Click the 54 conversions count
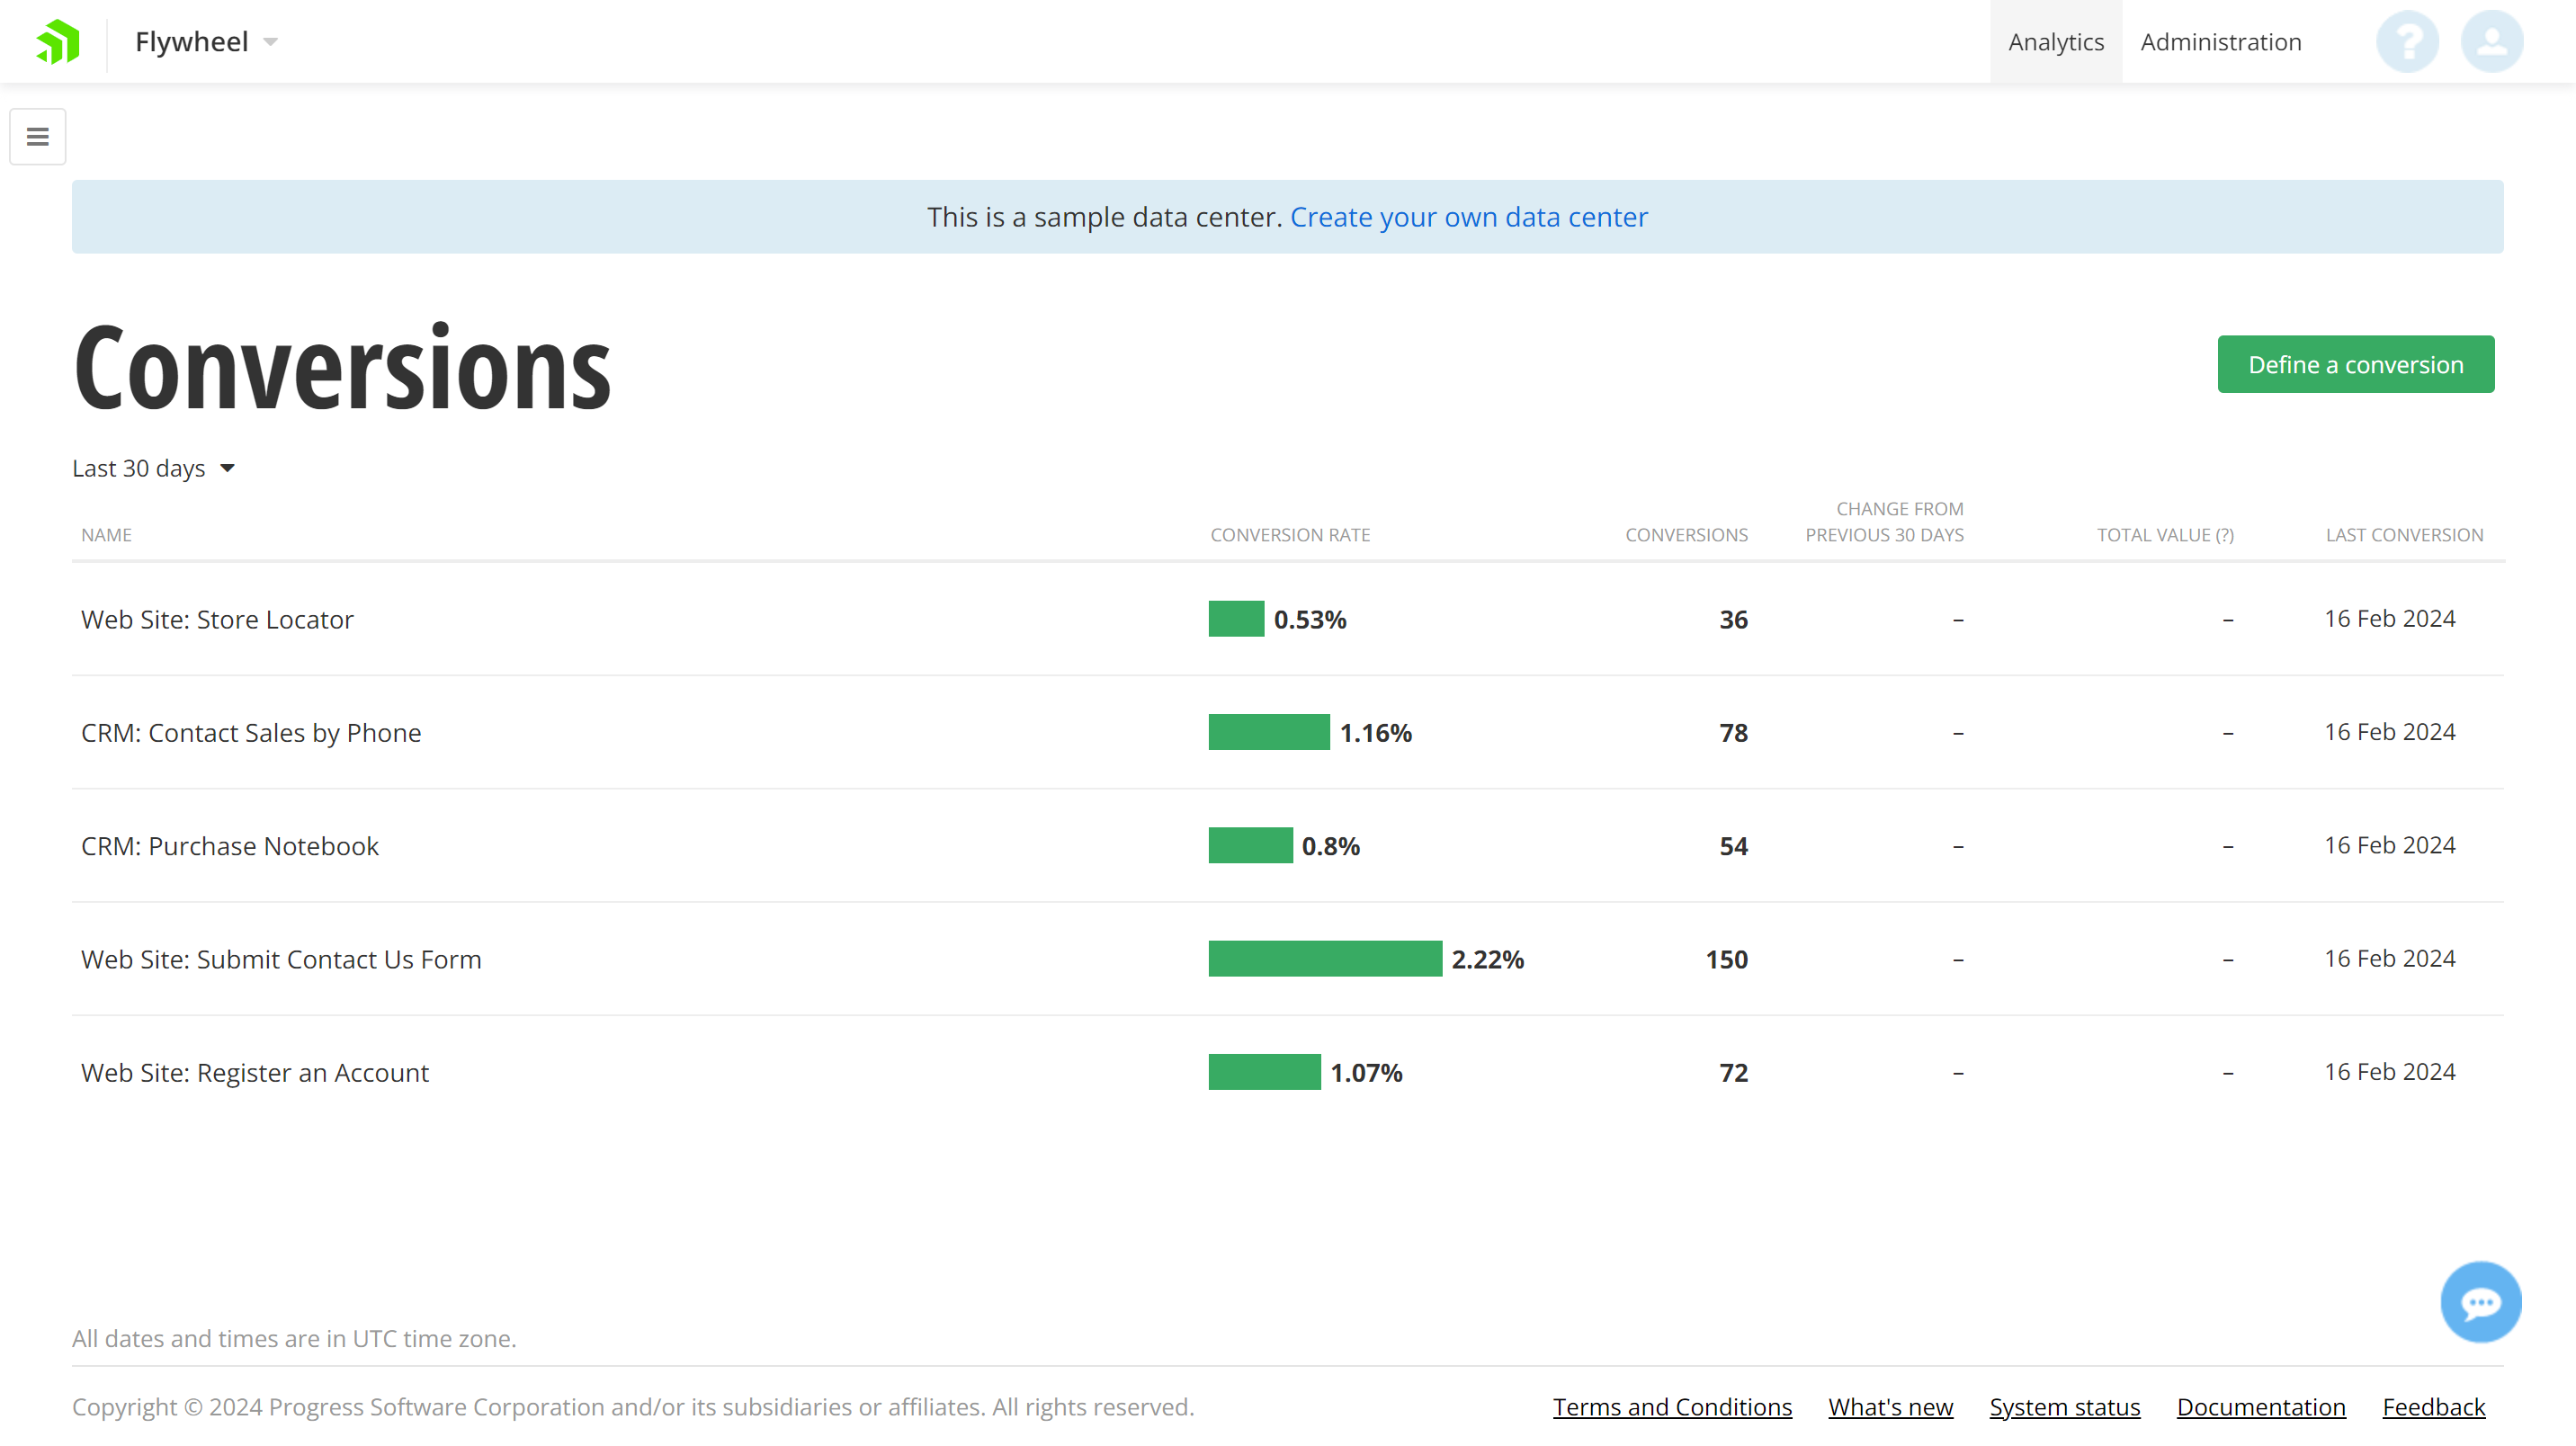The height and width of the screenshot is (1446, 2576). [x=1733, y=846]
